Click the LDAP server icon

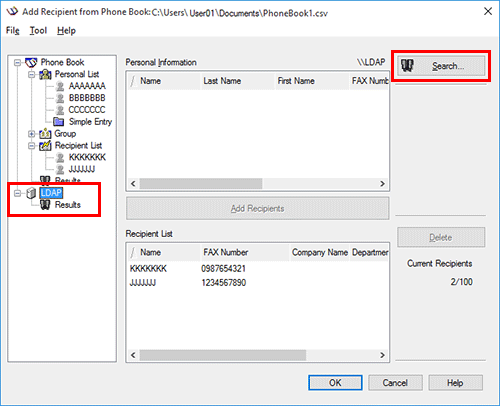coord(31,193)
